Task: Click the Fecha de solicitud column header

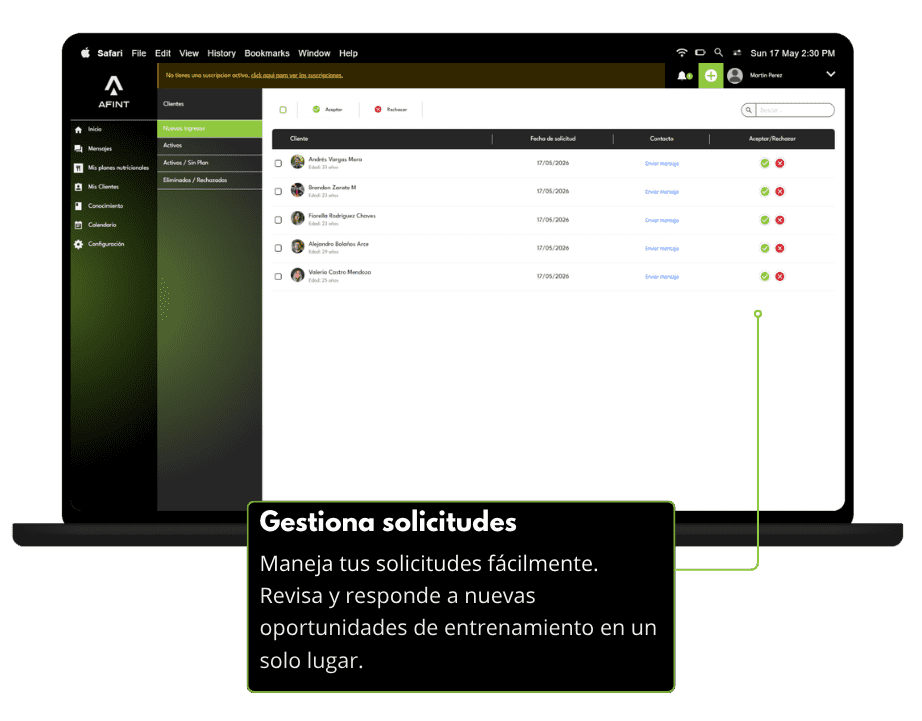Action: click(x=553, y=139)
